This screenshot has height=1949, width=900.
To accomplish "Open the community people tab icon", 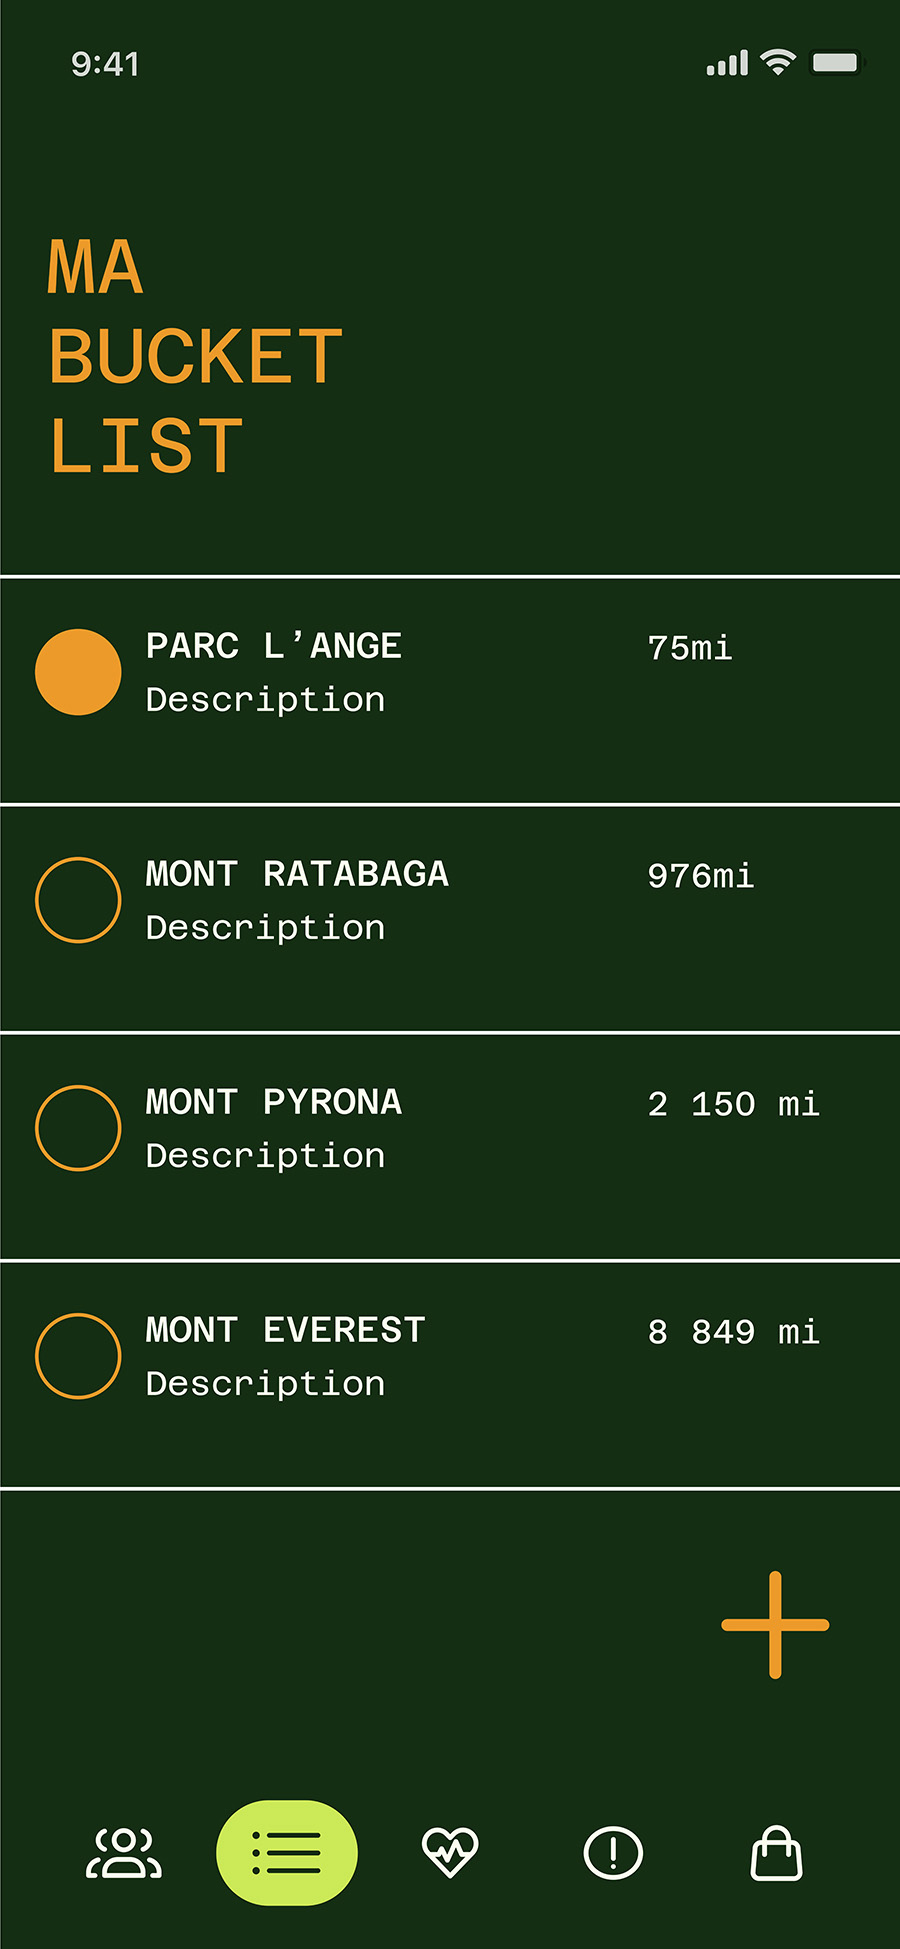I will coord(124,1853).
